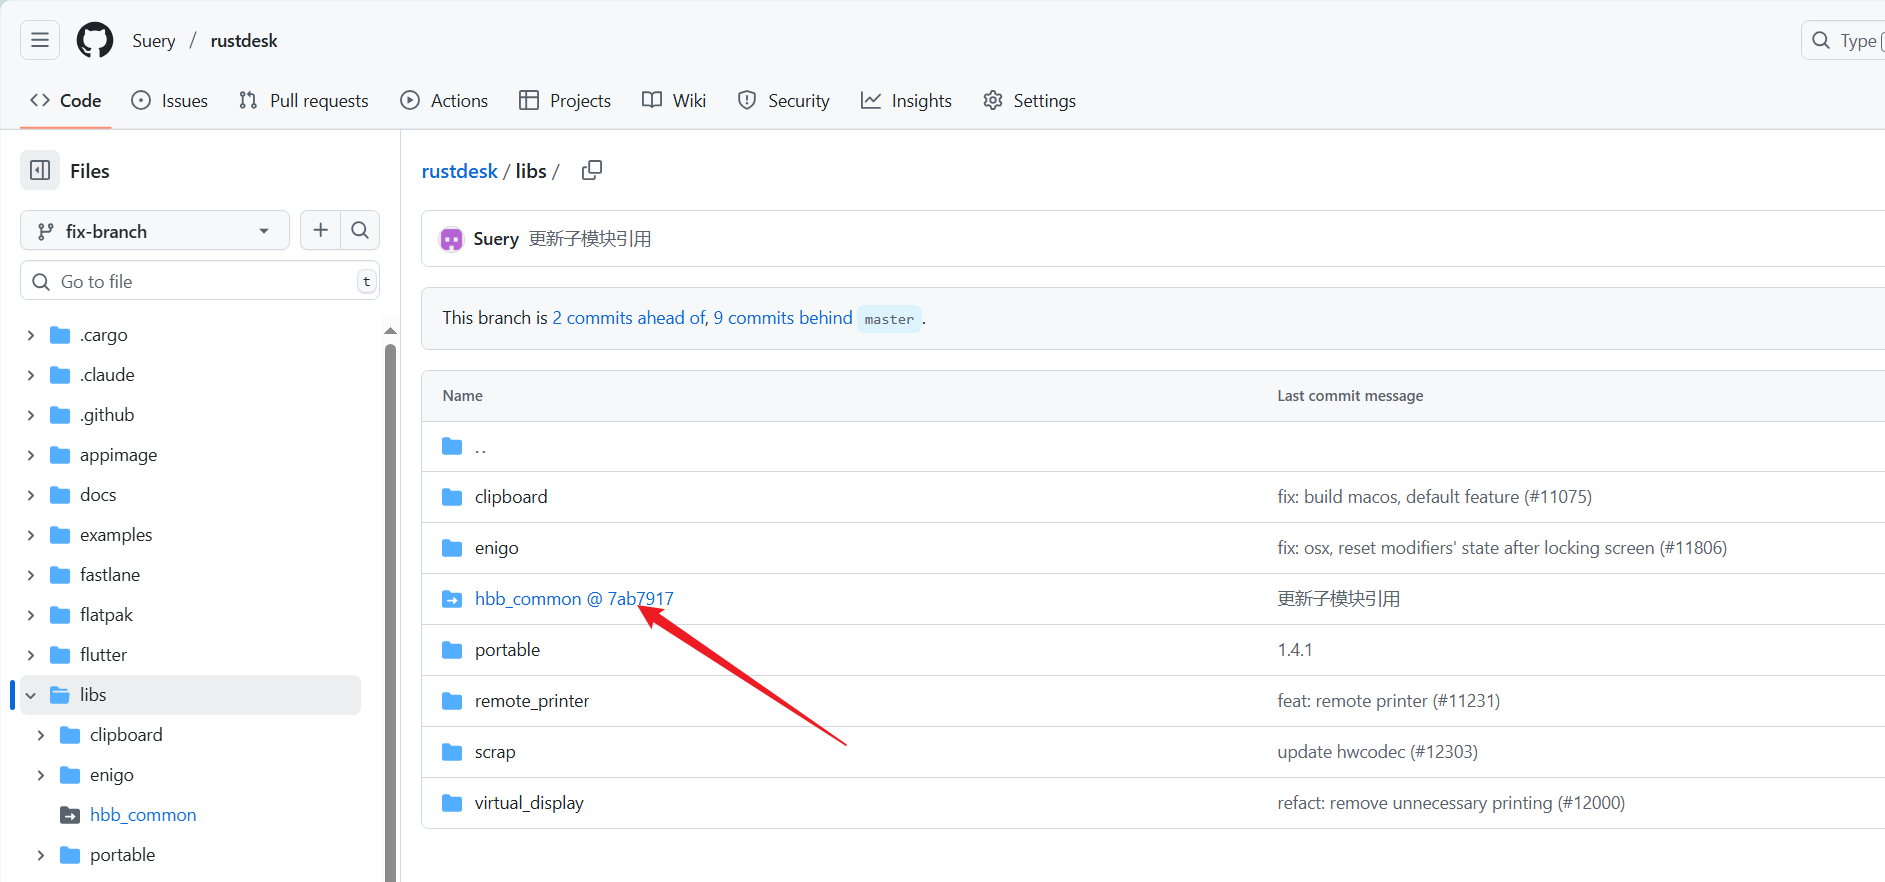1885x882 pixels.
Task: Expand the docs folder in tree
Action: 31,495
